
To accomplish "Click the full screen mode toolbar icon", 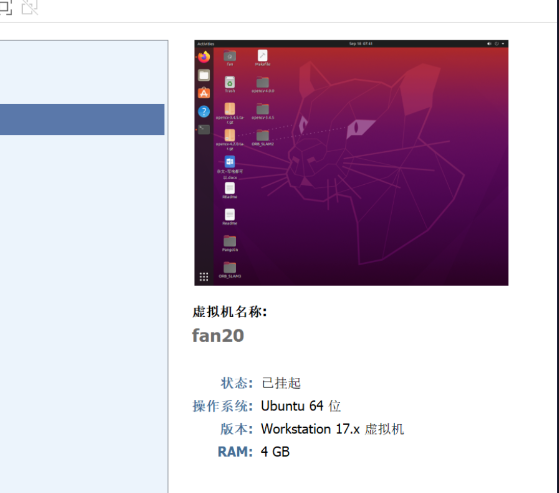I will pyautogui.click(x=5, y=7).
